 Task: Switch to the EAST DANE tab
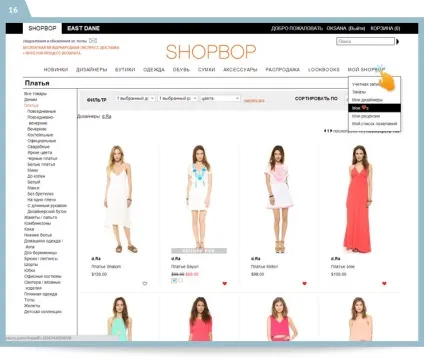83,28
